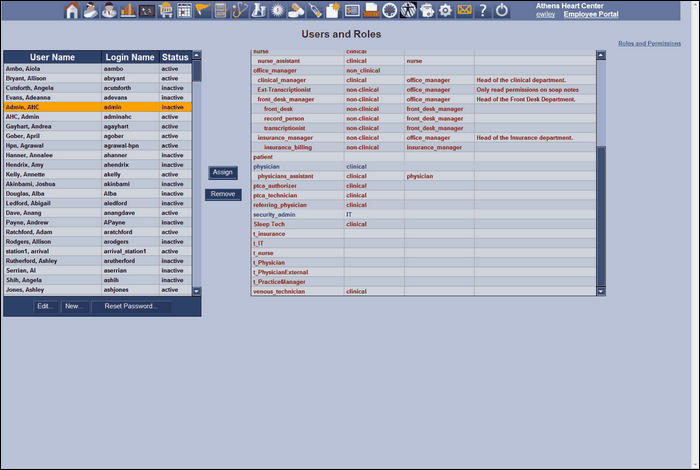Select user row 'Ambo, Alola'
The image size is (700, 470).
pos(98,69)
